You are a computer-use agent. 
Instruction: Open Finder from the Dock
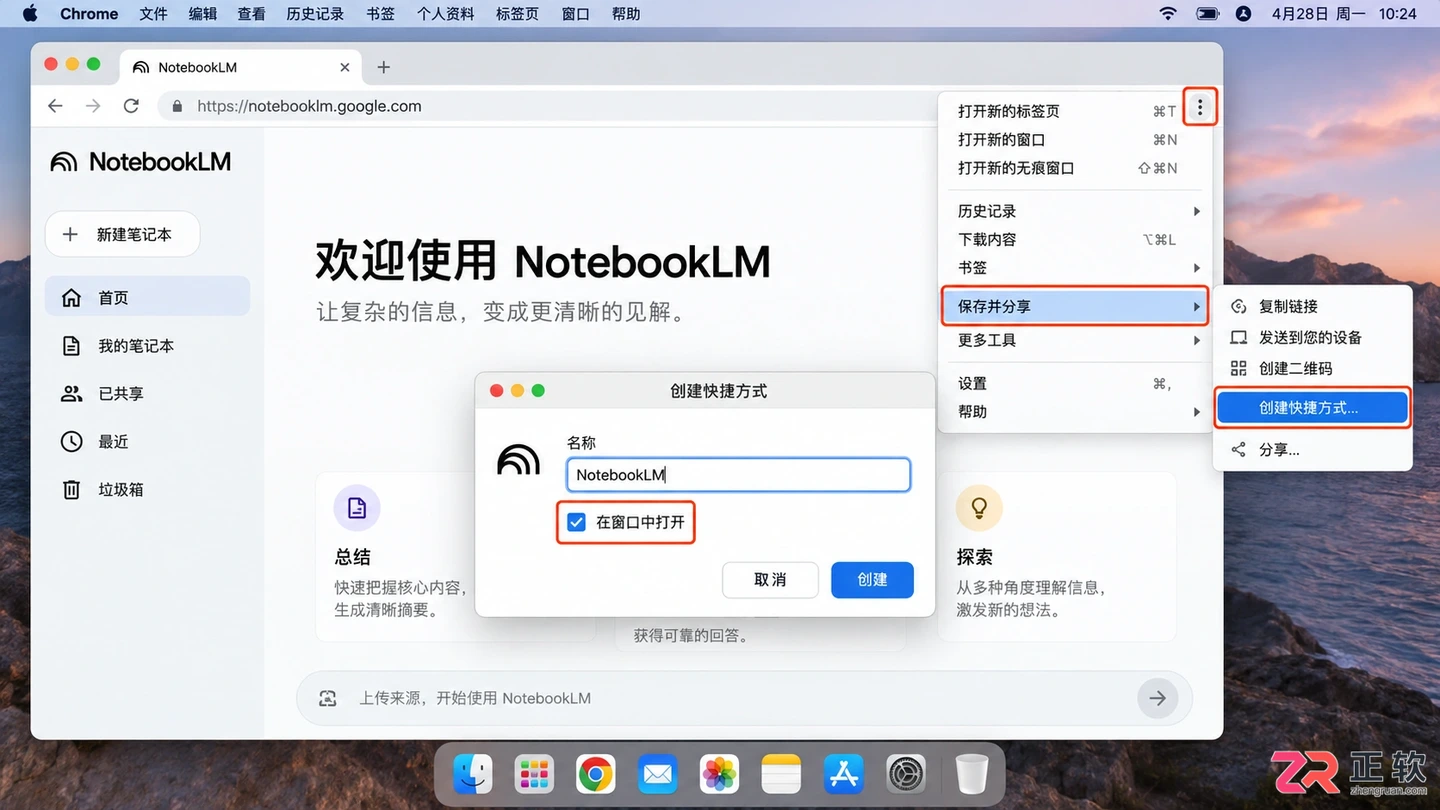pyautogui.click(x=473, y=774)
